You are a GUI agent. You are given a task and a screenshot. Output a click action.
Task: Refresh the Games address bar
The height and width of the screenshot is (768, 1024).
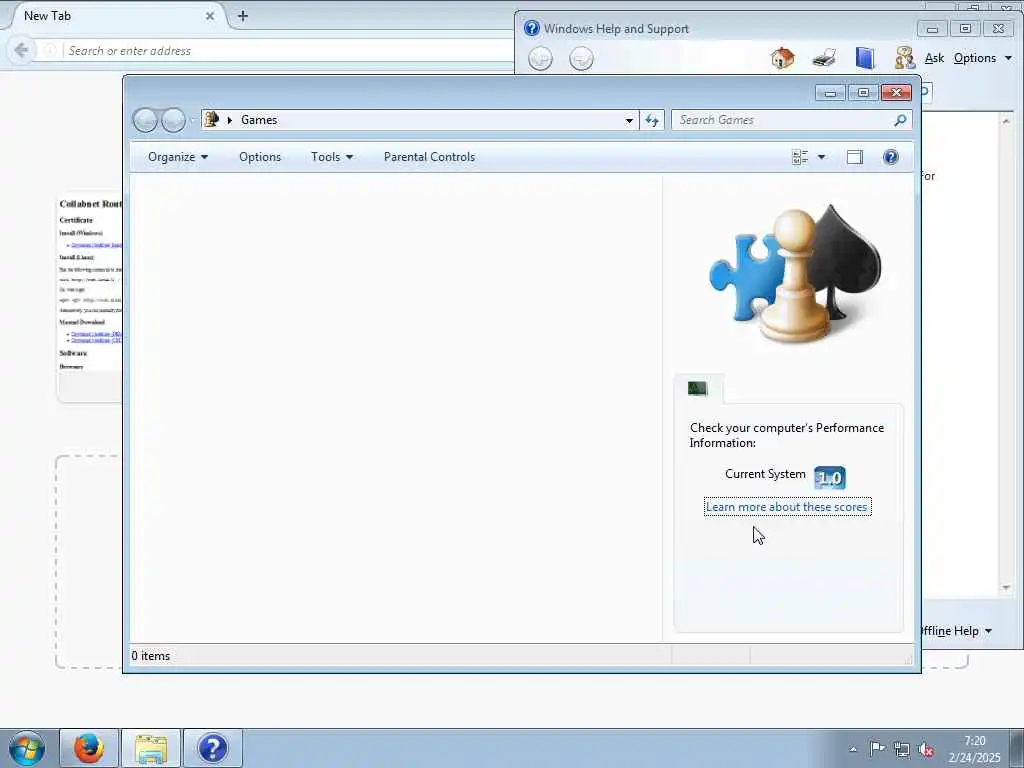(652, 120)
